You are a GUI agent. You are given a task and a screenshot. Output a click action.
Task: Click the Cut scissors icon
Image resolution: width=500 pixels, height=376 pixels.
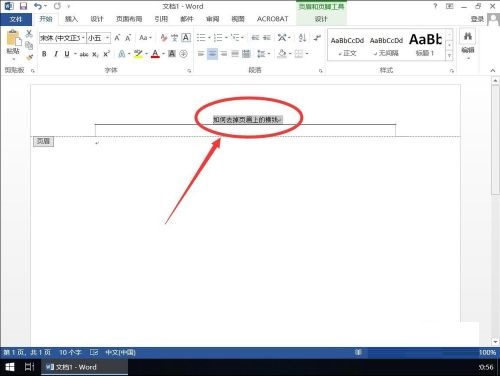(x=29, y=33)
